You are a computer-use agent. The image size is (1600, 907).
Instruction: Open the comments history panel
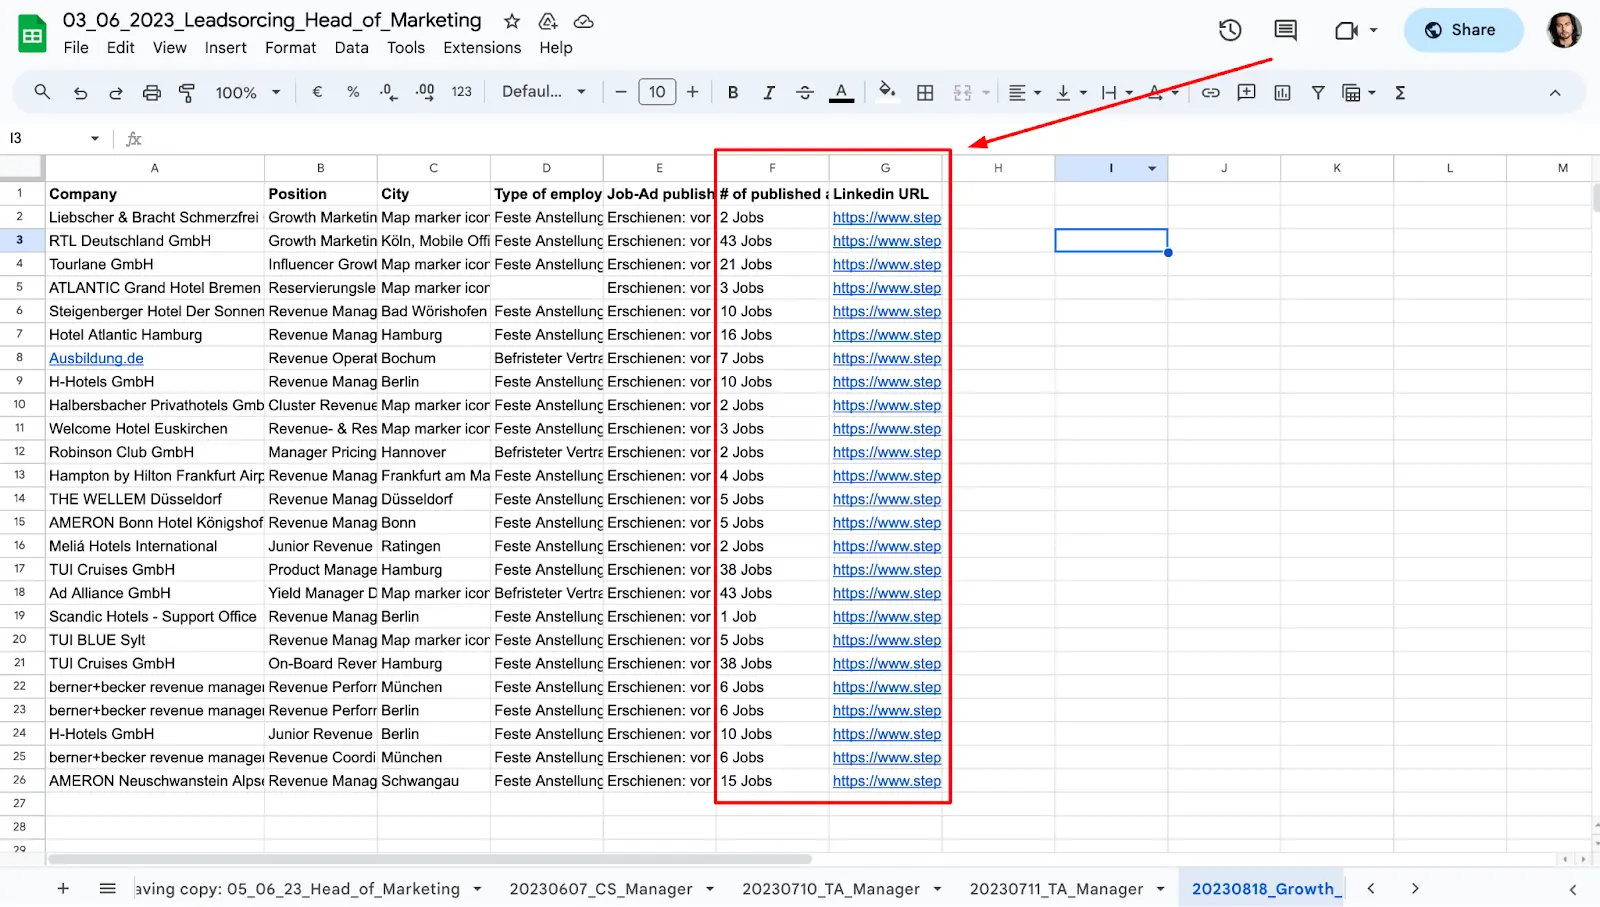[x=1286, y=30]
